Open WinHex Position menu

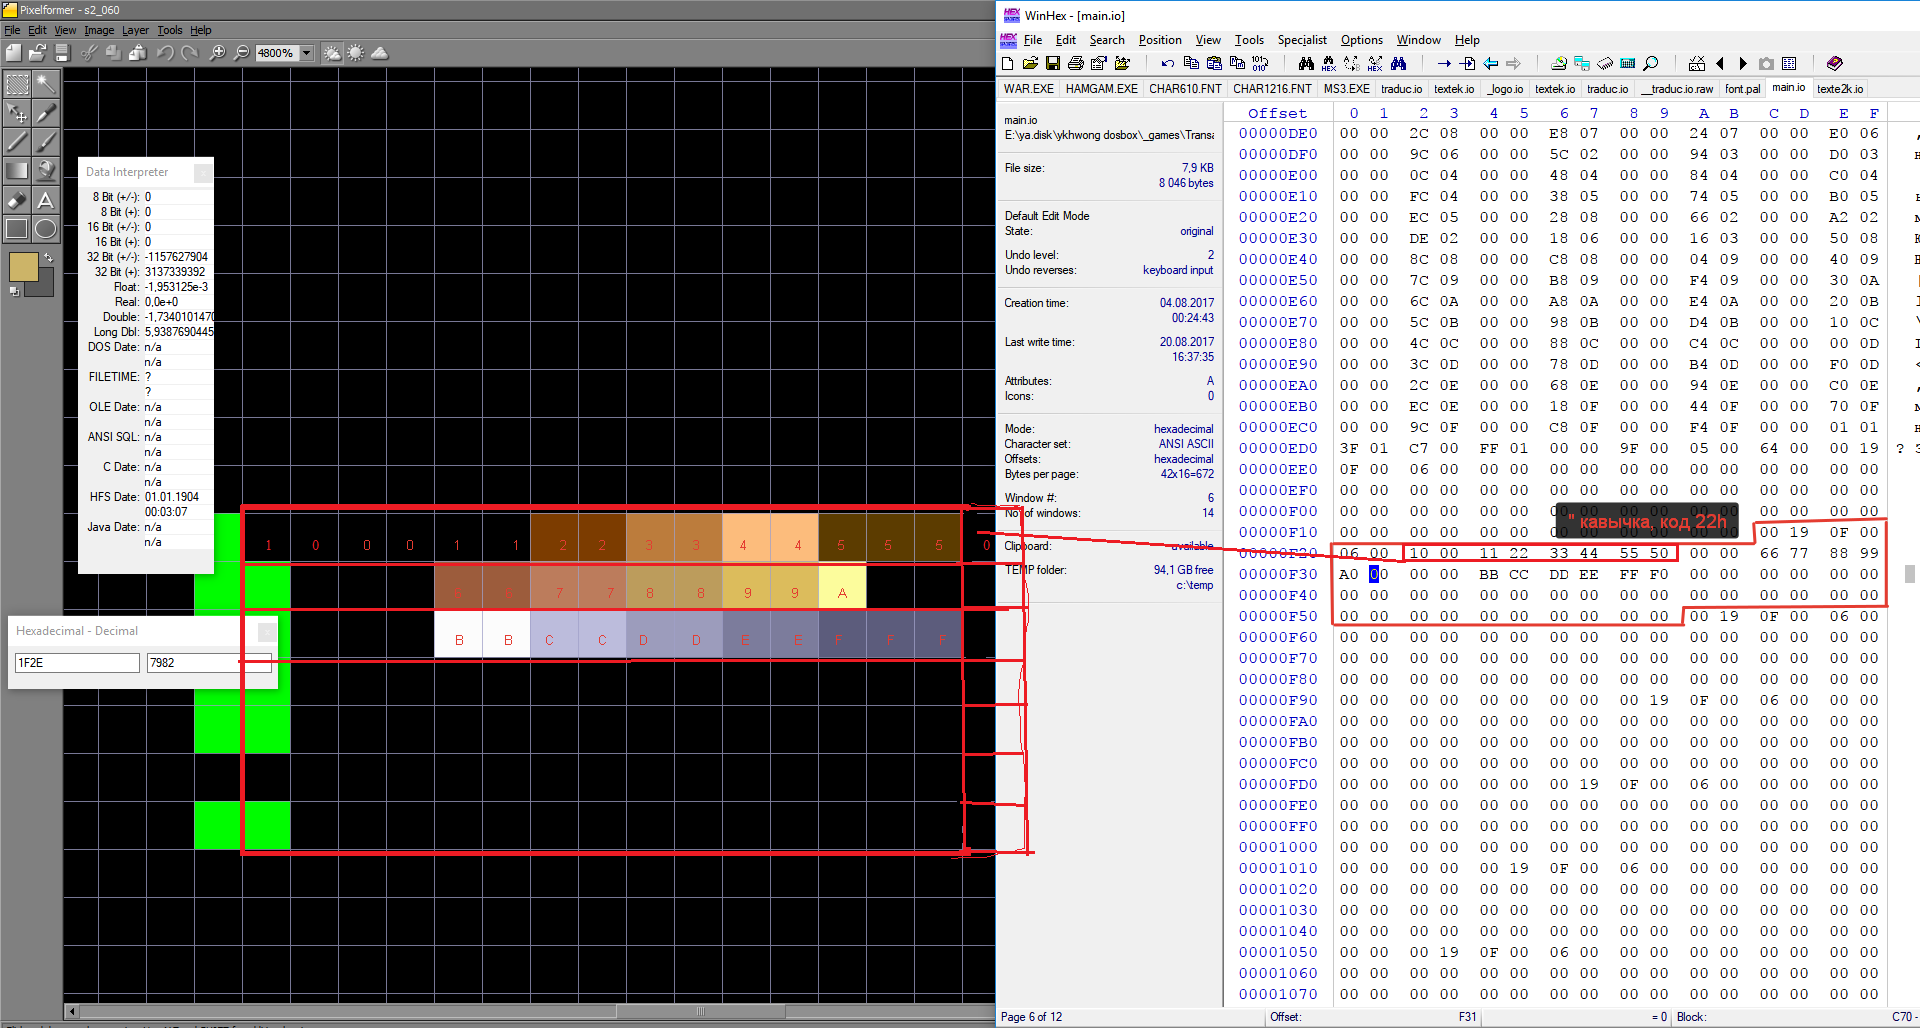pos(1160,40)
